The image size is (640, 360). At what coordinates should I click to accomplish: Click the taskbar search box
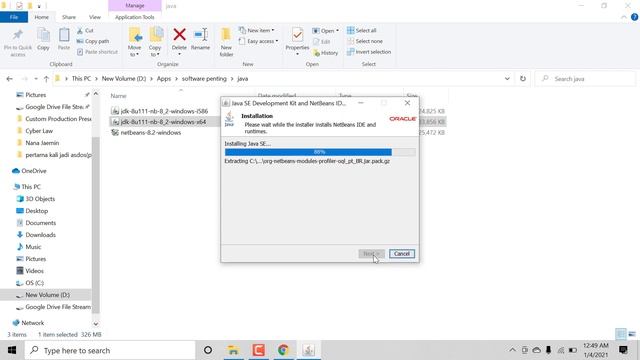click(x=110, y=350)
